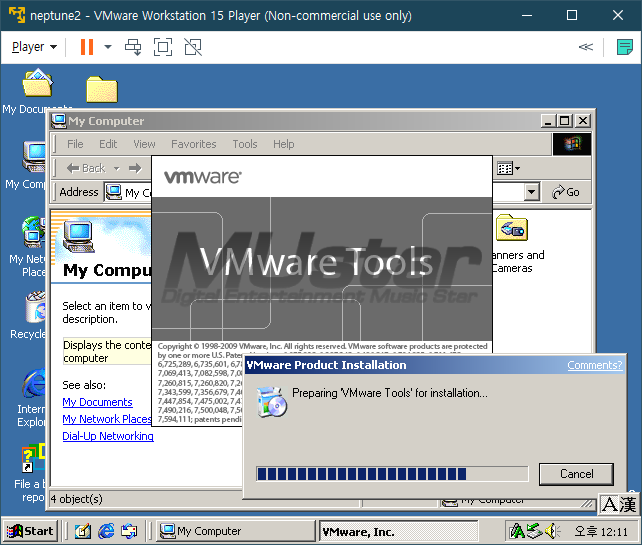
Task: Click the installation progress bar
Action: (x=392, y=474)
